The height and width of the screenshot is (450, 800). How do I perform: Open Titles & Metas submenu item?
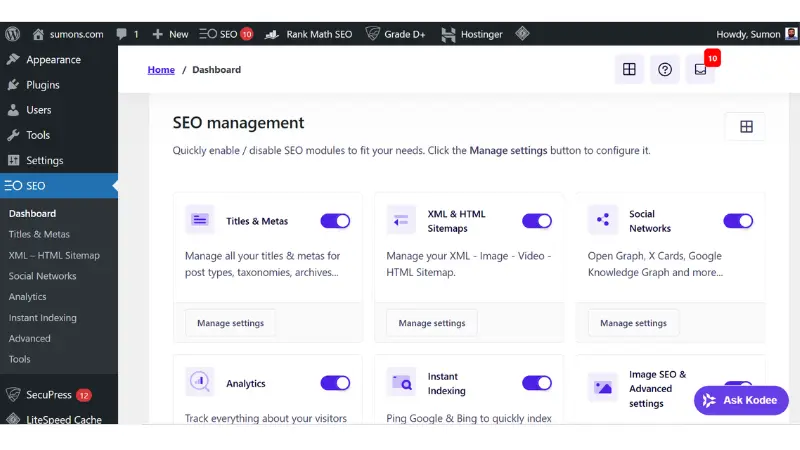(x=39, y=234)
